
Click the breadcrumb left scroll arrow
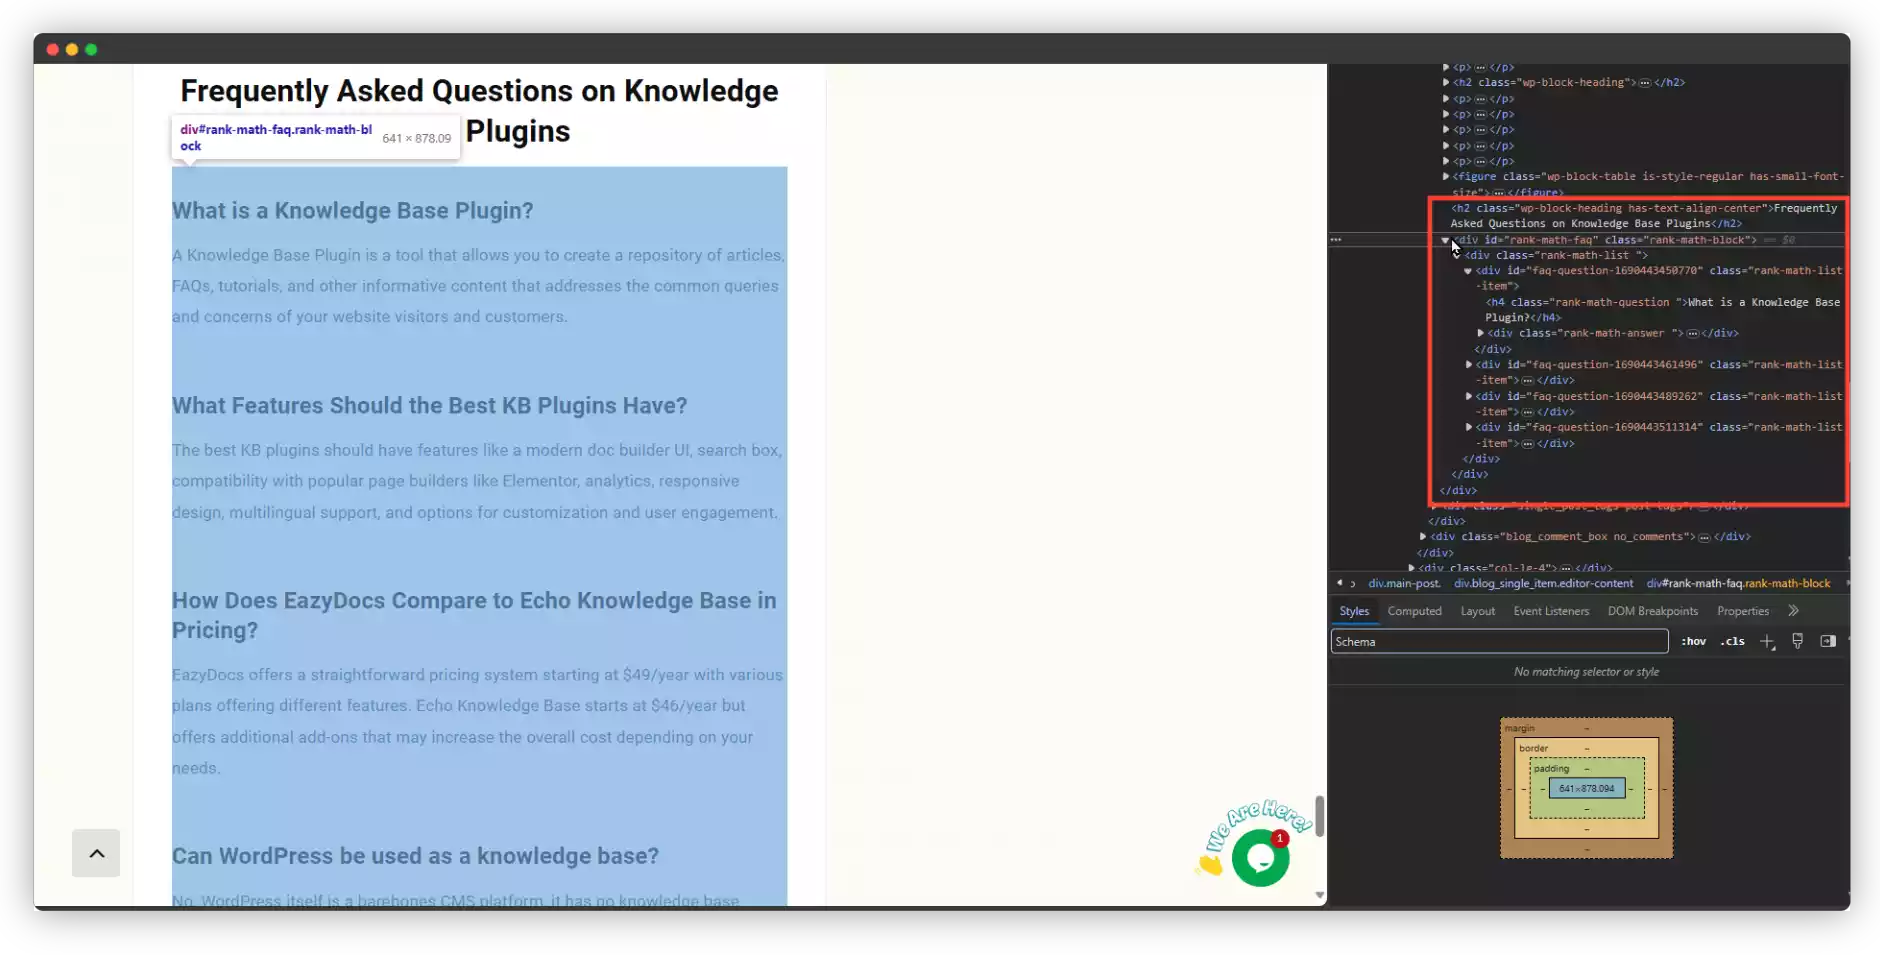click(1339, 583)
